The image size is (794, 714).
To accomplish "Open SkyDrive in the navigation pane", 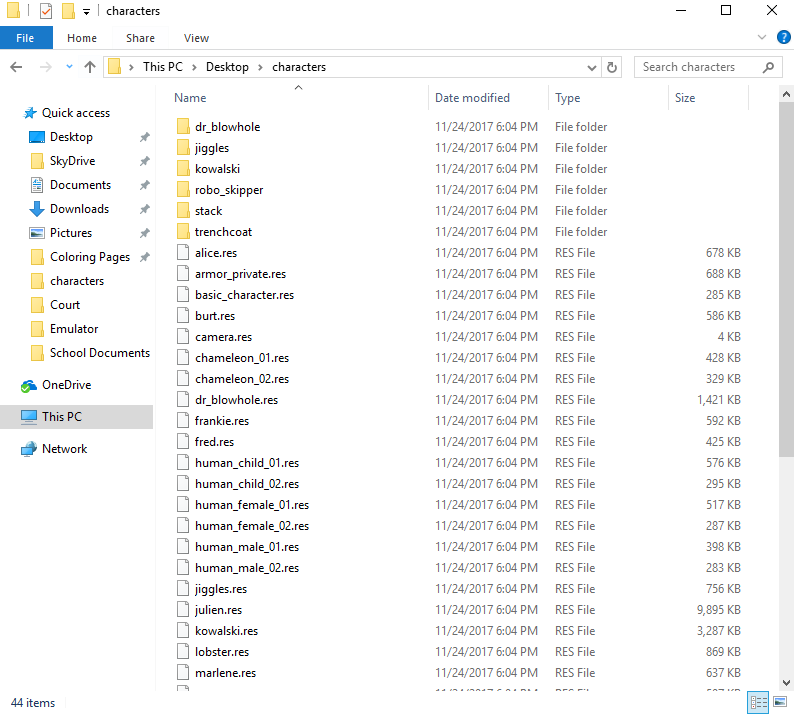I will click(x=72, y=161).
